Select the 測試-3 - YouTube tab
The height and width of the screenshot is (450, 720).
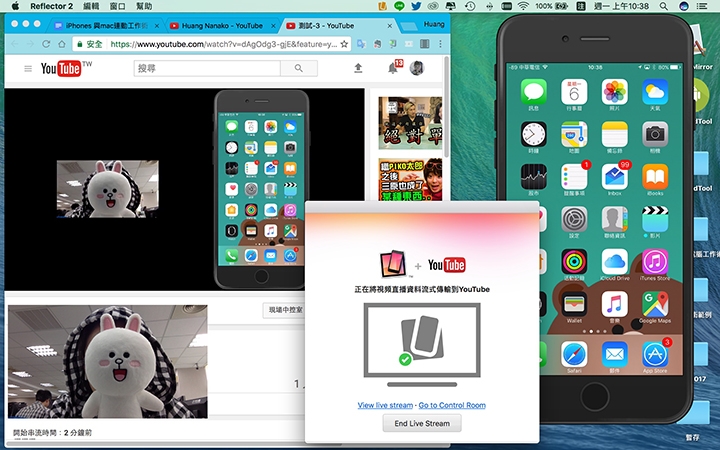338,26
